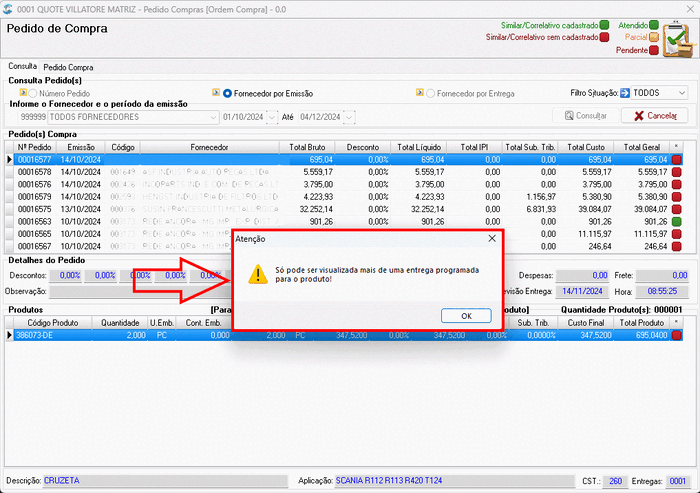Click the Total Produto column header
Viewport: 700px width, 493px height.
tap(641, 323)
